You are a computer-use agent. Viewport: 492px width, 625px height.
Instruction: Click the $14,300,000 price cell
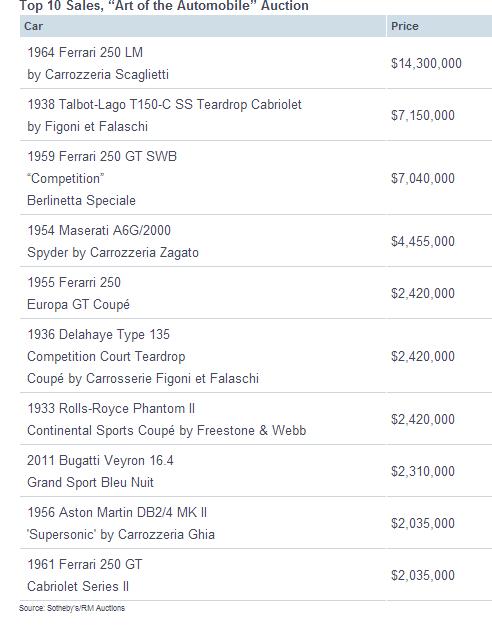pyautogui.click(x=426, y=63)
